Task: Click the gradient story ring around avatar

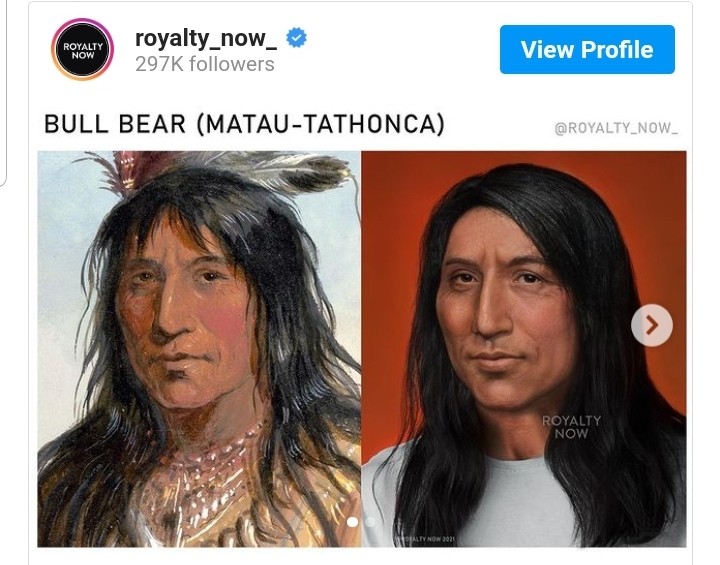Action: (x=83, y=21)
